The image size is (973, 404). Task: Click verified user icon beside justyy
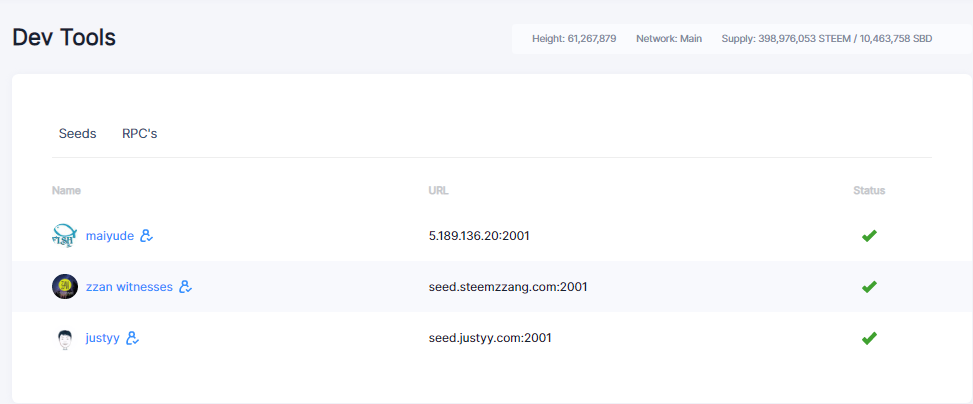(132, 338)
